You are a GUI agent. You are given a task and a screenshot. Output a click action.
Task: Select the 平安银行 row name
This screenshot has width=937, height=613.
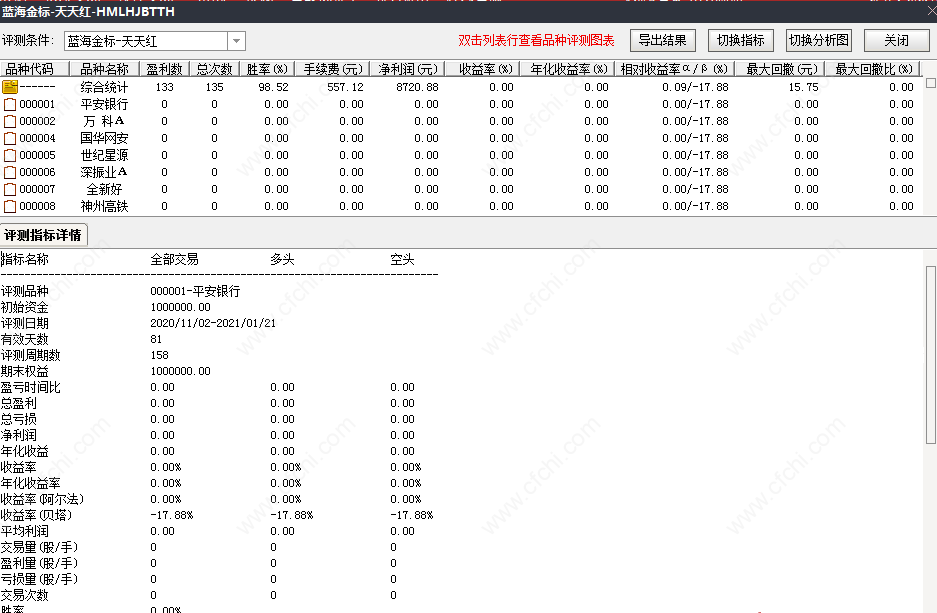click(105, 105)
